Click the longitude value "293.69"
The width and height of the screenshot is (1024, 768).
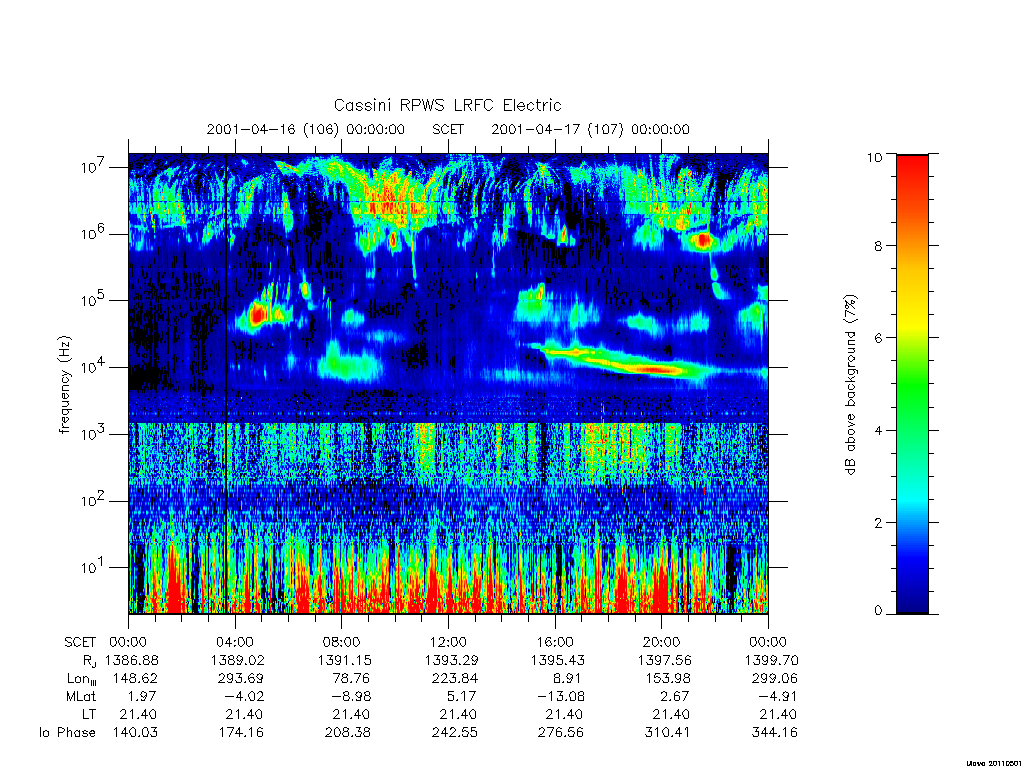pyautogui.click(x=242, y=679)
